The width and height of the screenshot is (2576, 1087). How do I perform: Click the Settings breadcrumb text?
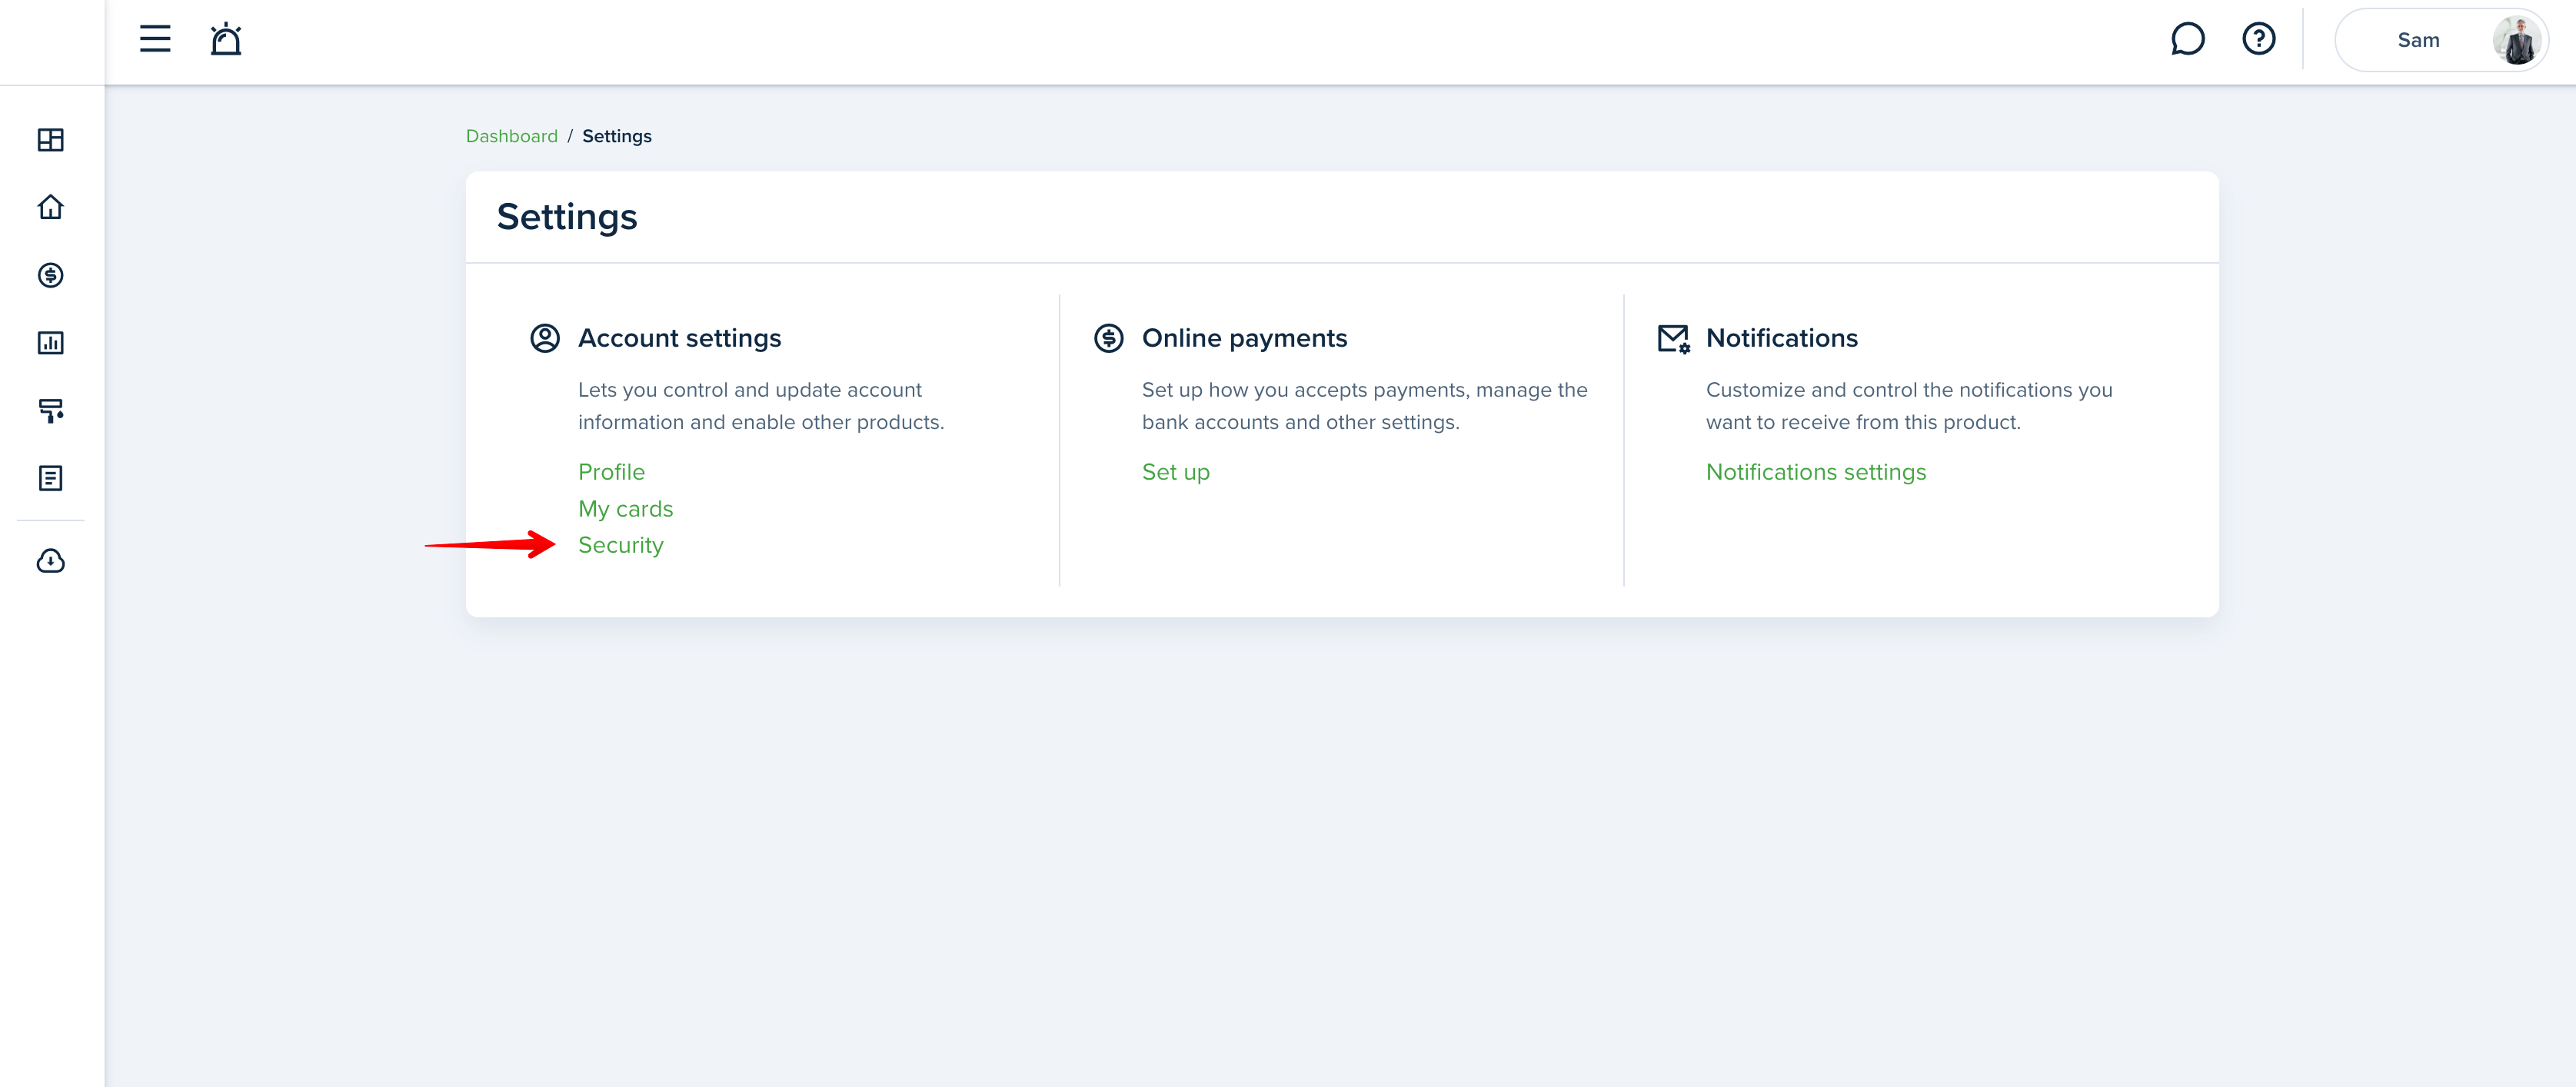point(617,136)
